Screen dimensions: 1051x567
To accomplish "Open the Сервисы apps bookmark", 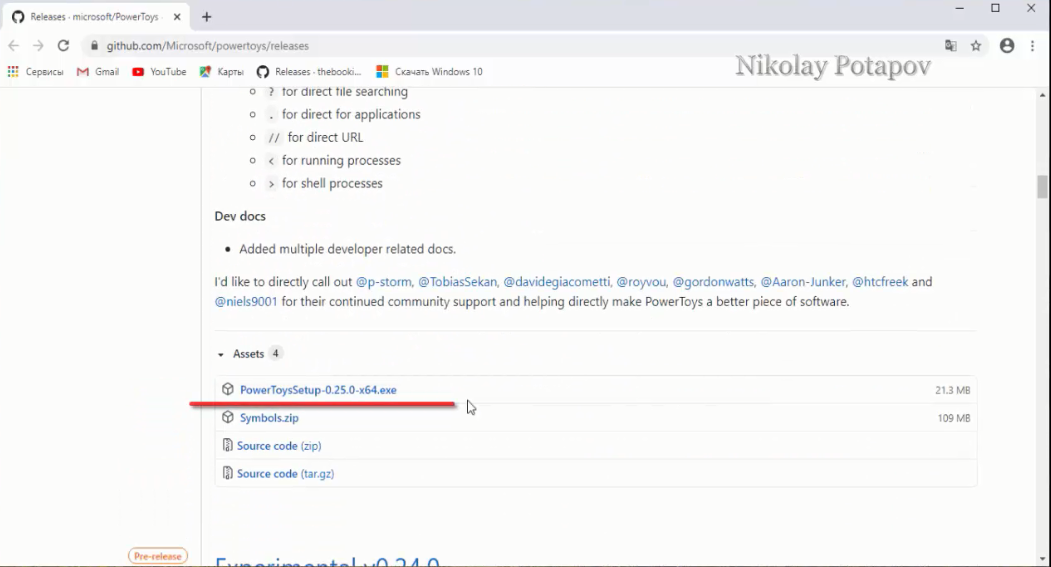I will [x=35, y=72].
